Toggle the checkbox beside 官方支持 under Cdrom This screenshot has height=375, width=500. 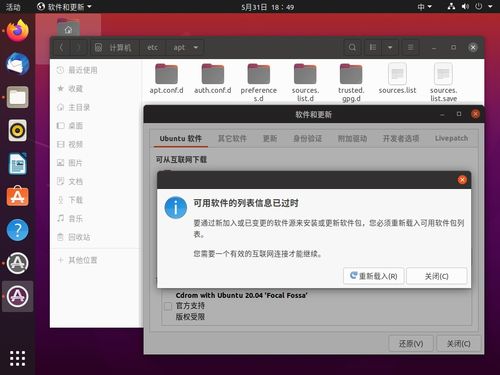pyautogui.click(x=168, y=306)
